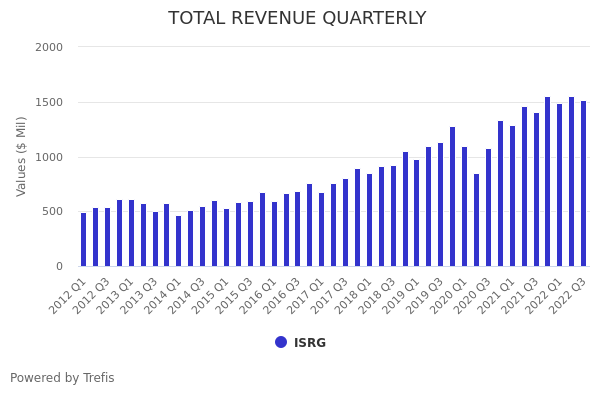Viewport: 600px width, 400px height.
Task: Select the 2015 Q3 revenue bar
Action: 250,234
